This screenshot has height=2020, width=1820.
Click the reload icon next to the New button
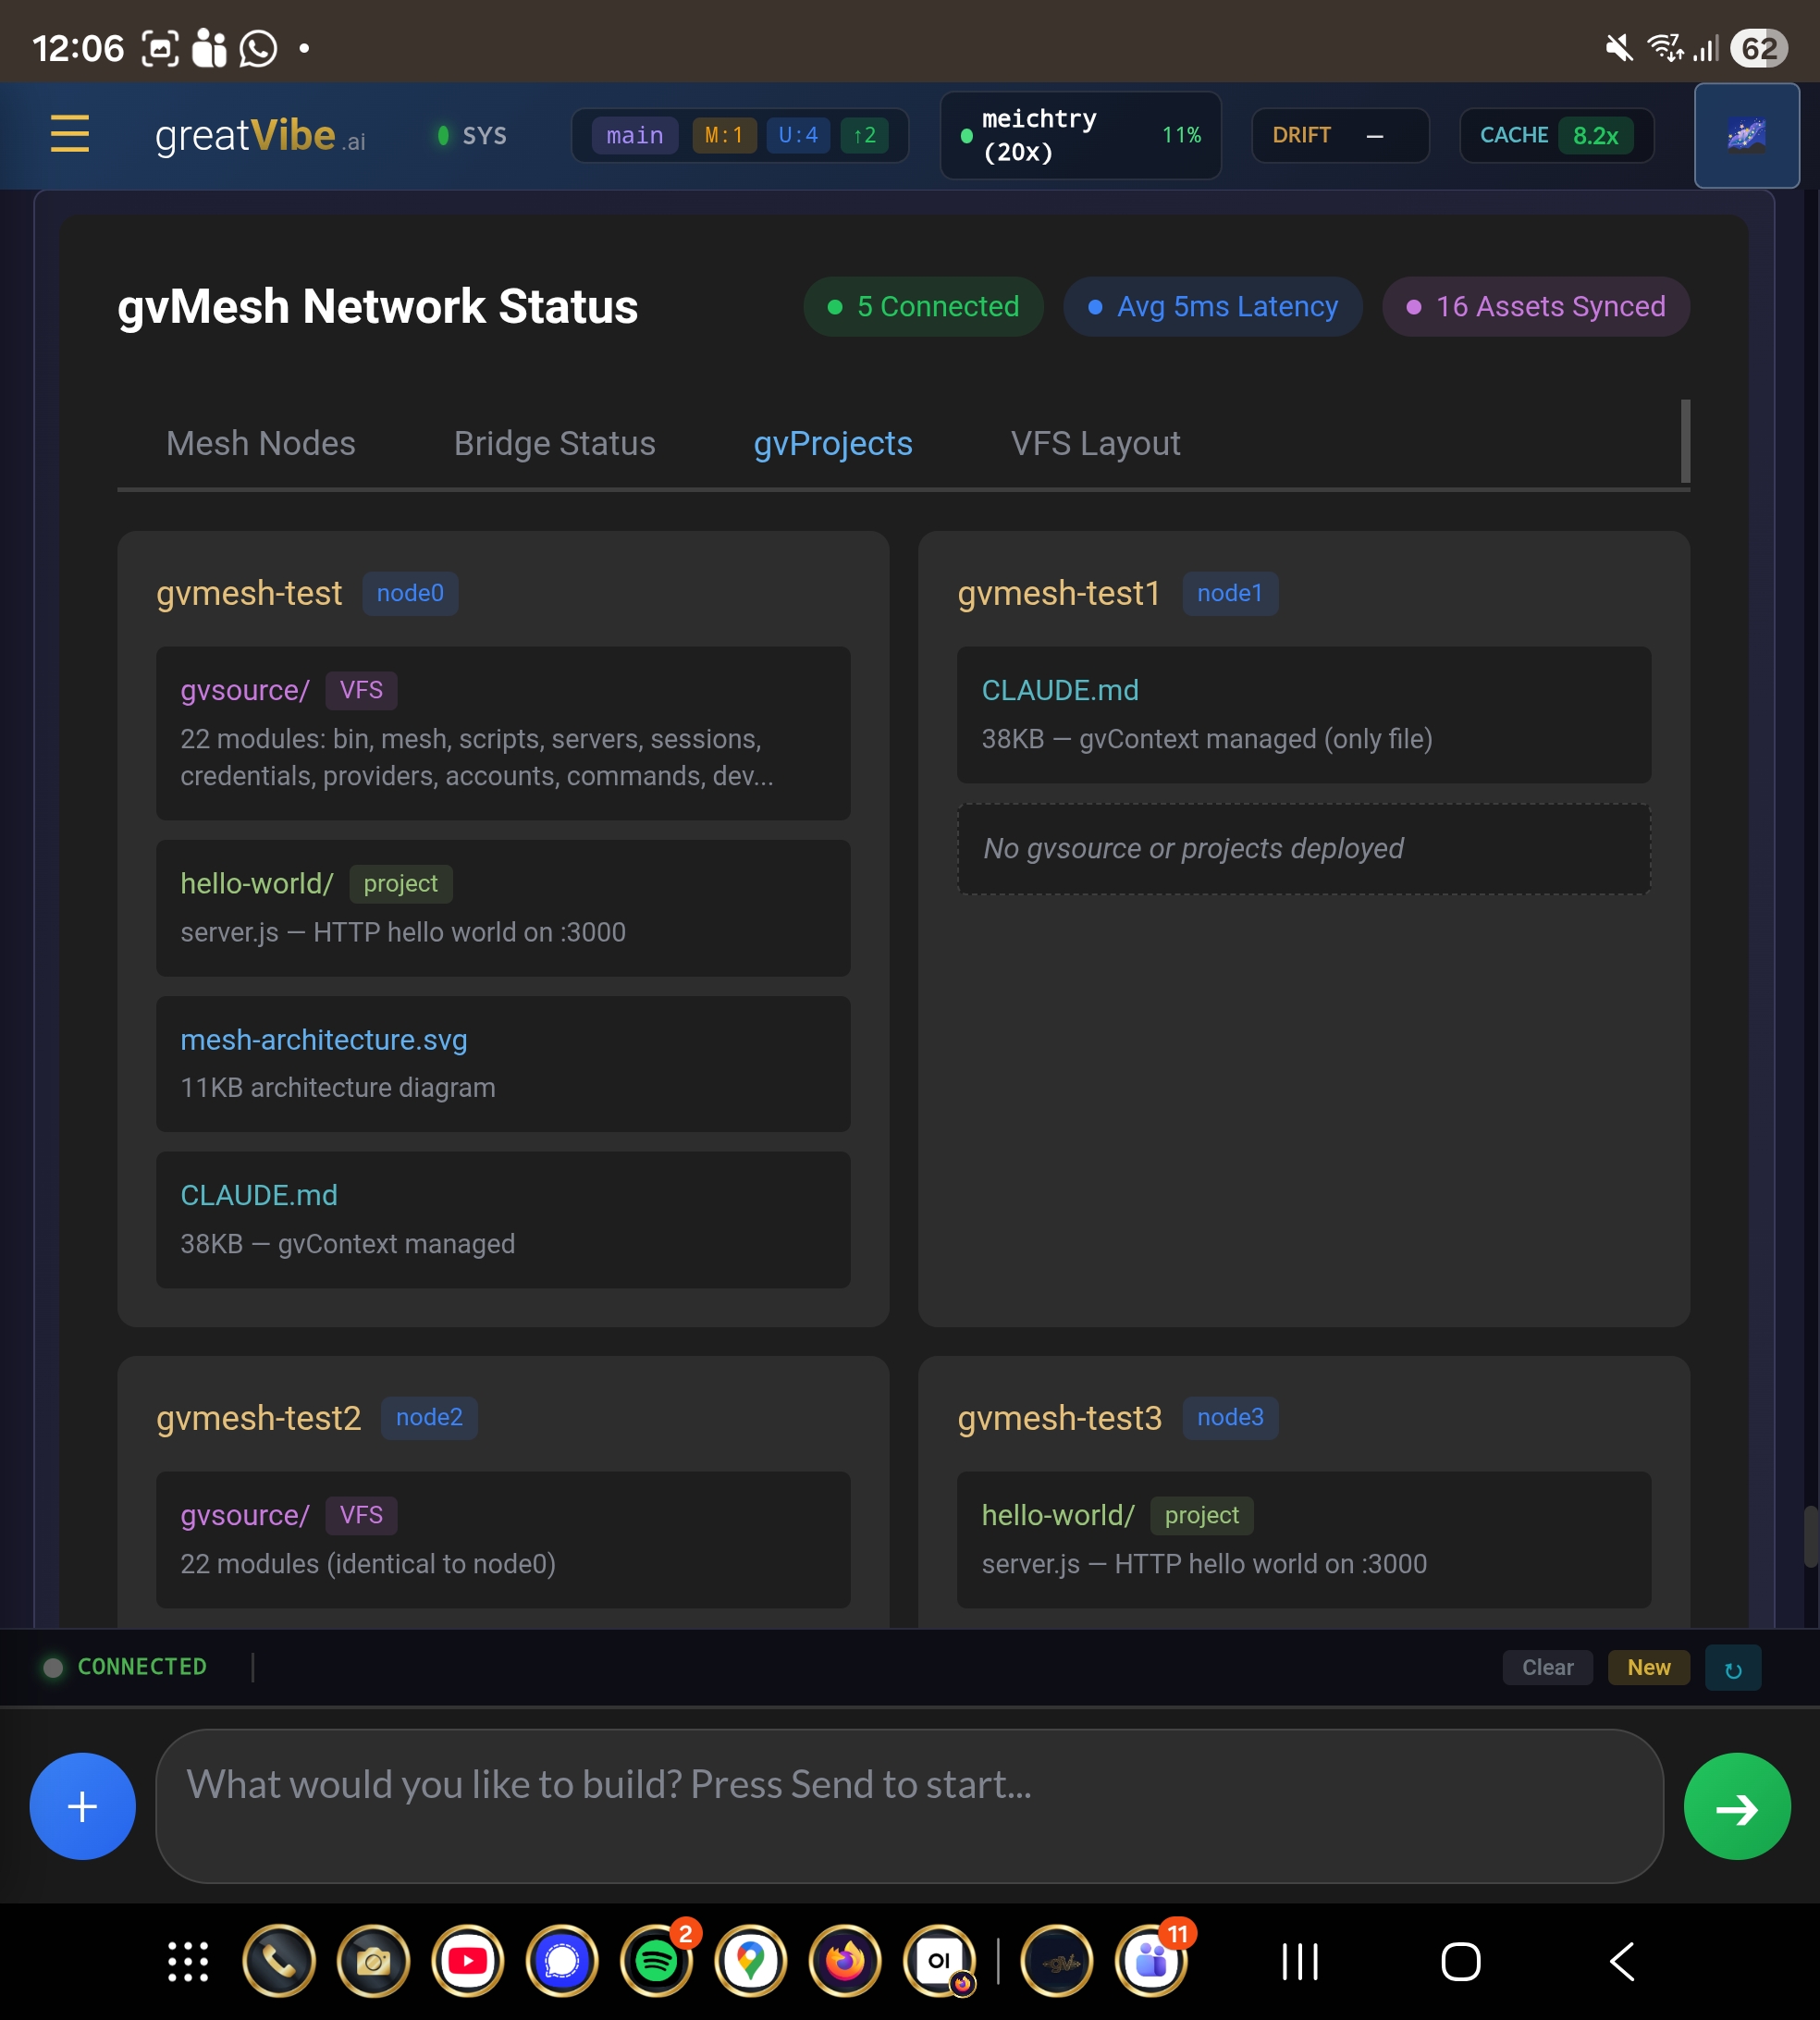1733,1667
